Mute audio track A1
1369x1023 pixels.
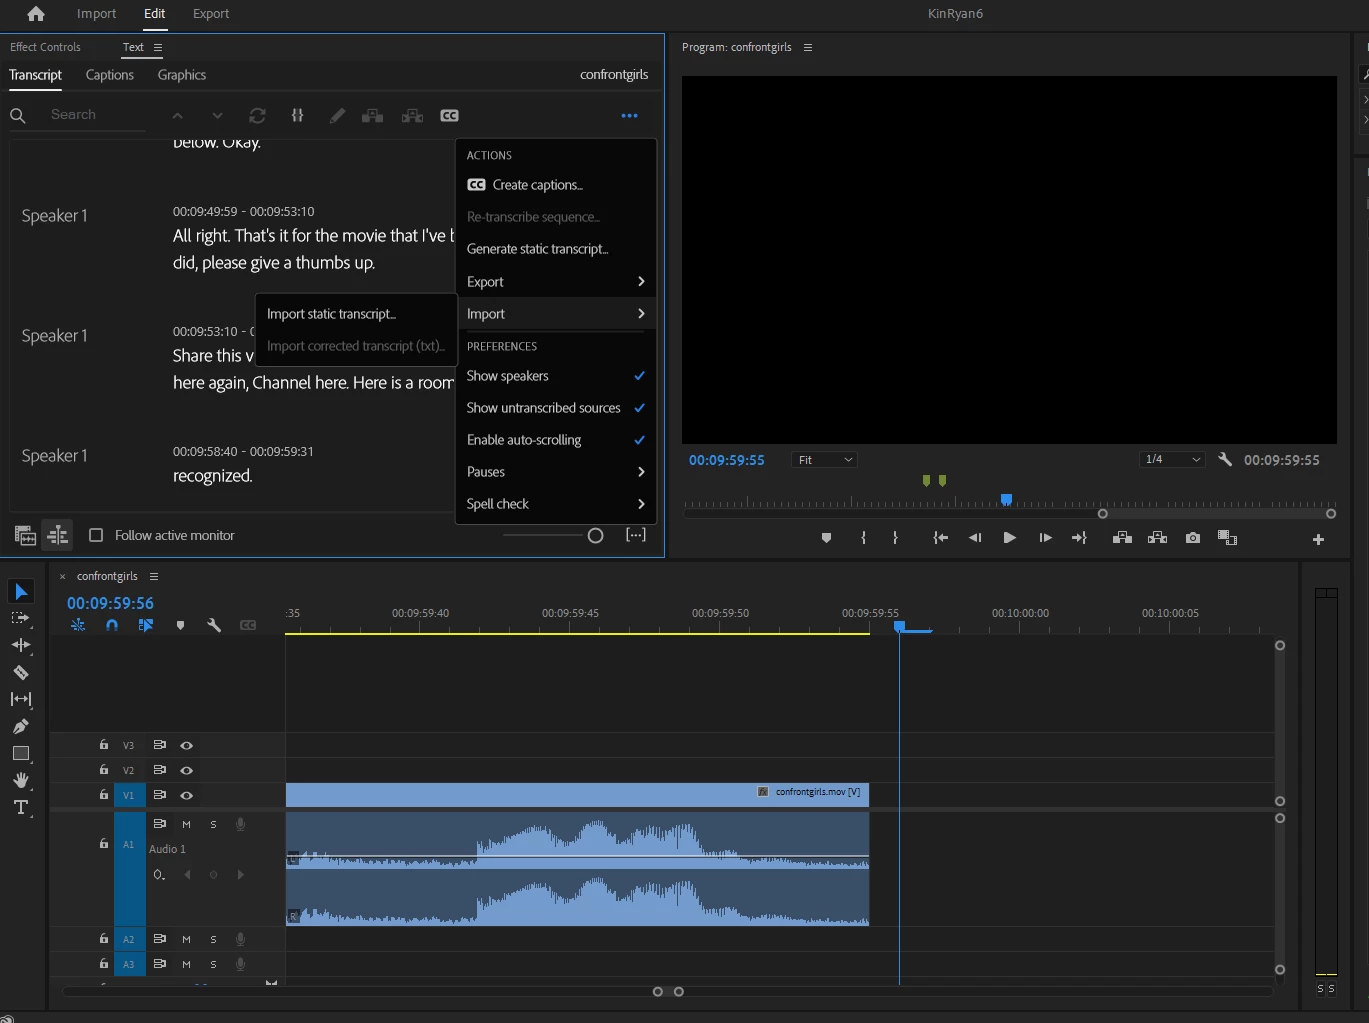(186, 825)
